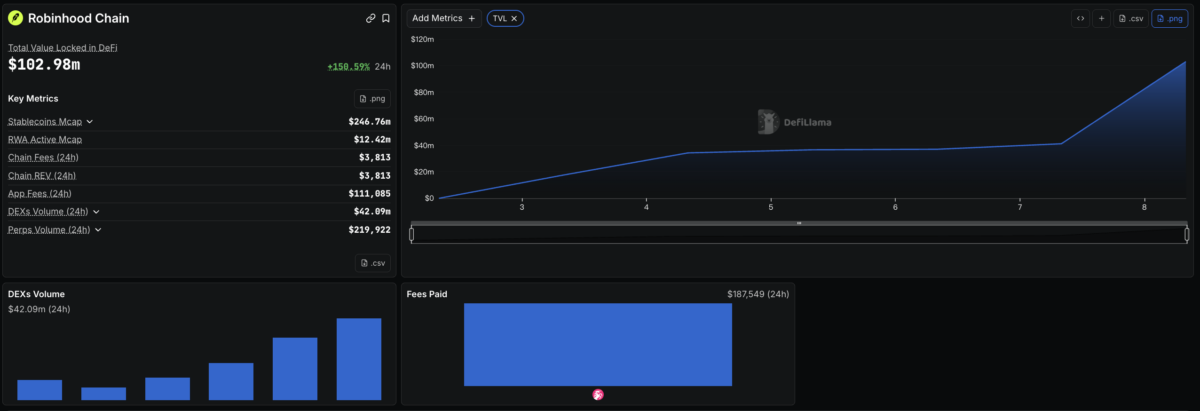Download TVL chart data as .csv
Screen dimensions: 1200x411
pos(1131,18)
